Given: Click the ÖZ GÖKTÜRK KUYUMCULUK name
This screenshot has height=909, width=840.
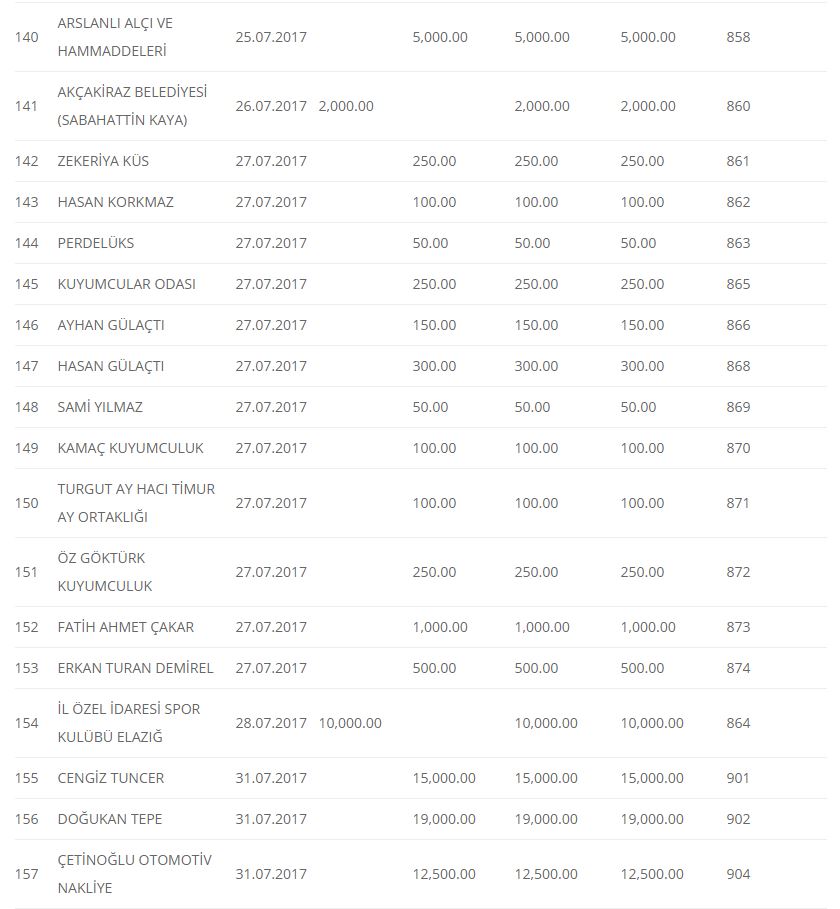Looking at the screenshot, I should coord(105,572).
